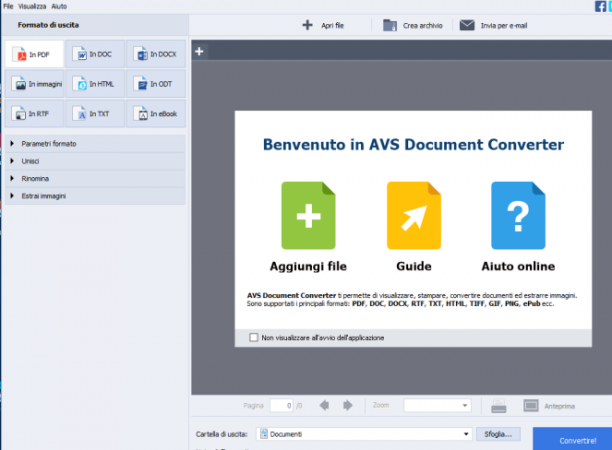
Task: Select the In DOCX output format
Action: [x=156, y=54]
